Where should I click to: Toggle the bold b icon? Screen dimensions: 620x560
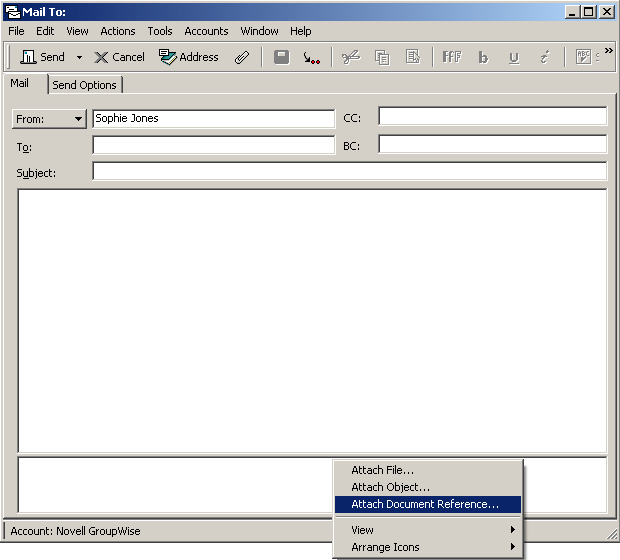pos(483,58)
